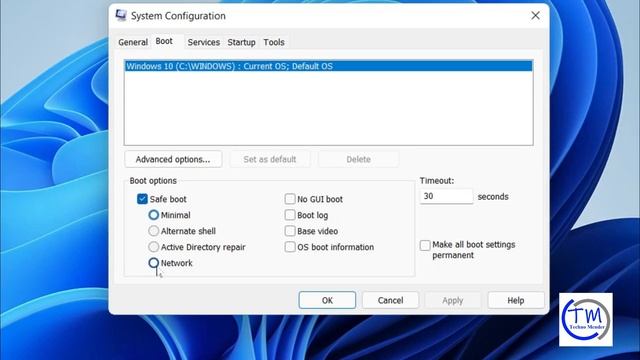The height and width of the screenshot is (360, 640).
Task: Select Active Directory repair option
Action: [x=153, y=247]
